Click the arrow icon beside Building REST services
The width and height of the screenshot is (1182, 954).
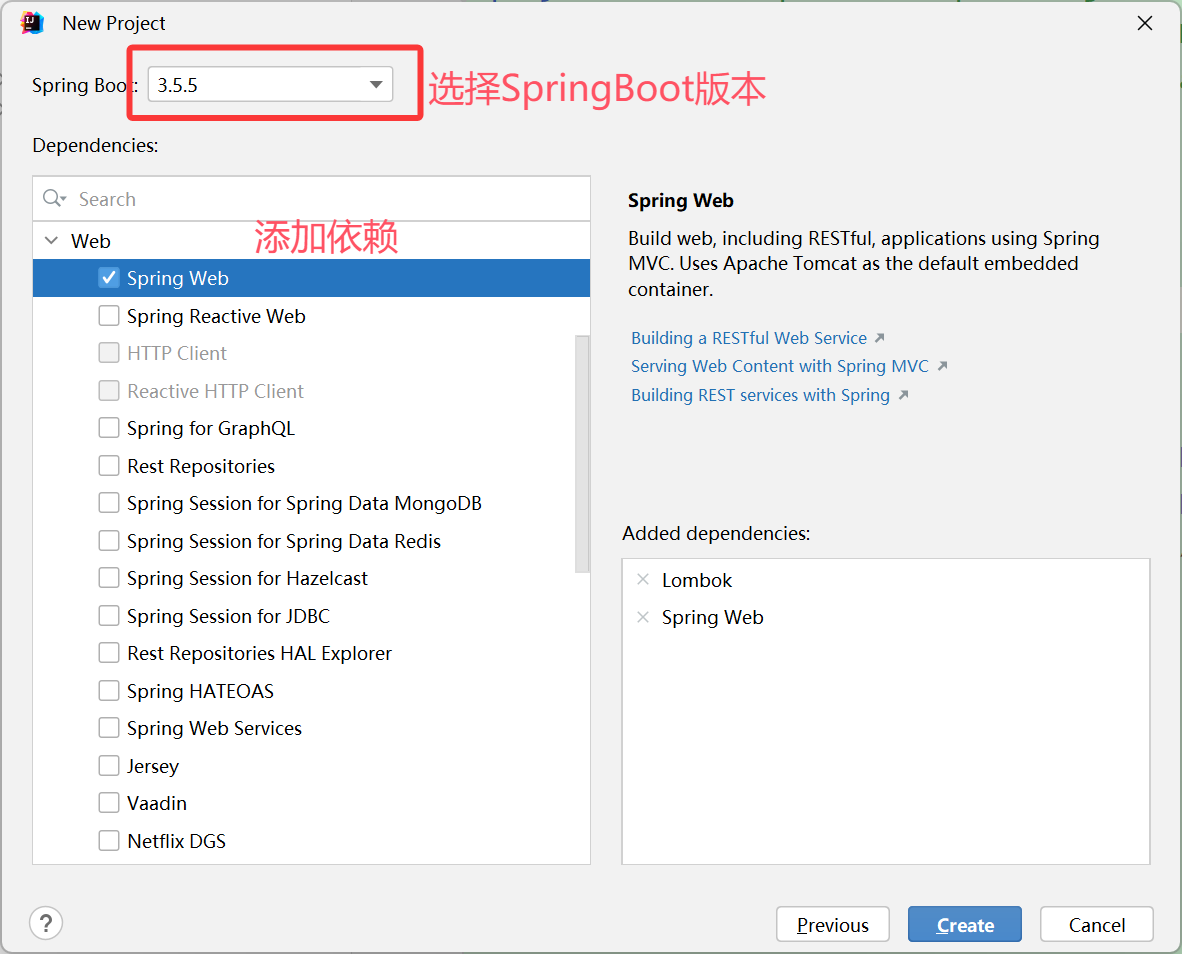903,395
